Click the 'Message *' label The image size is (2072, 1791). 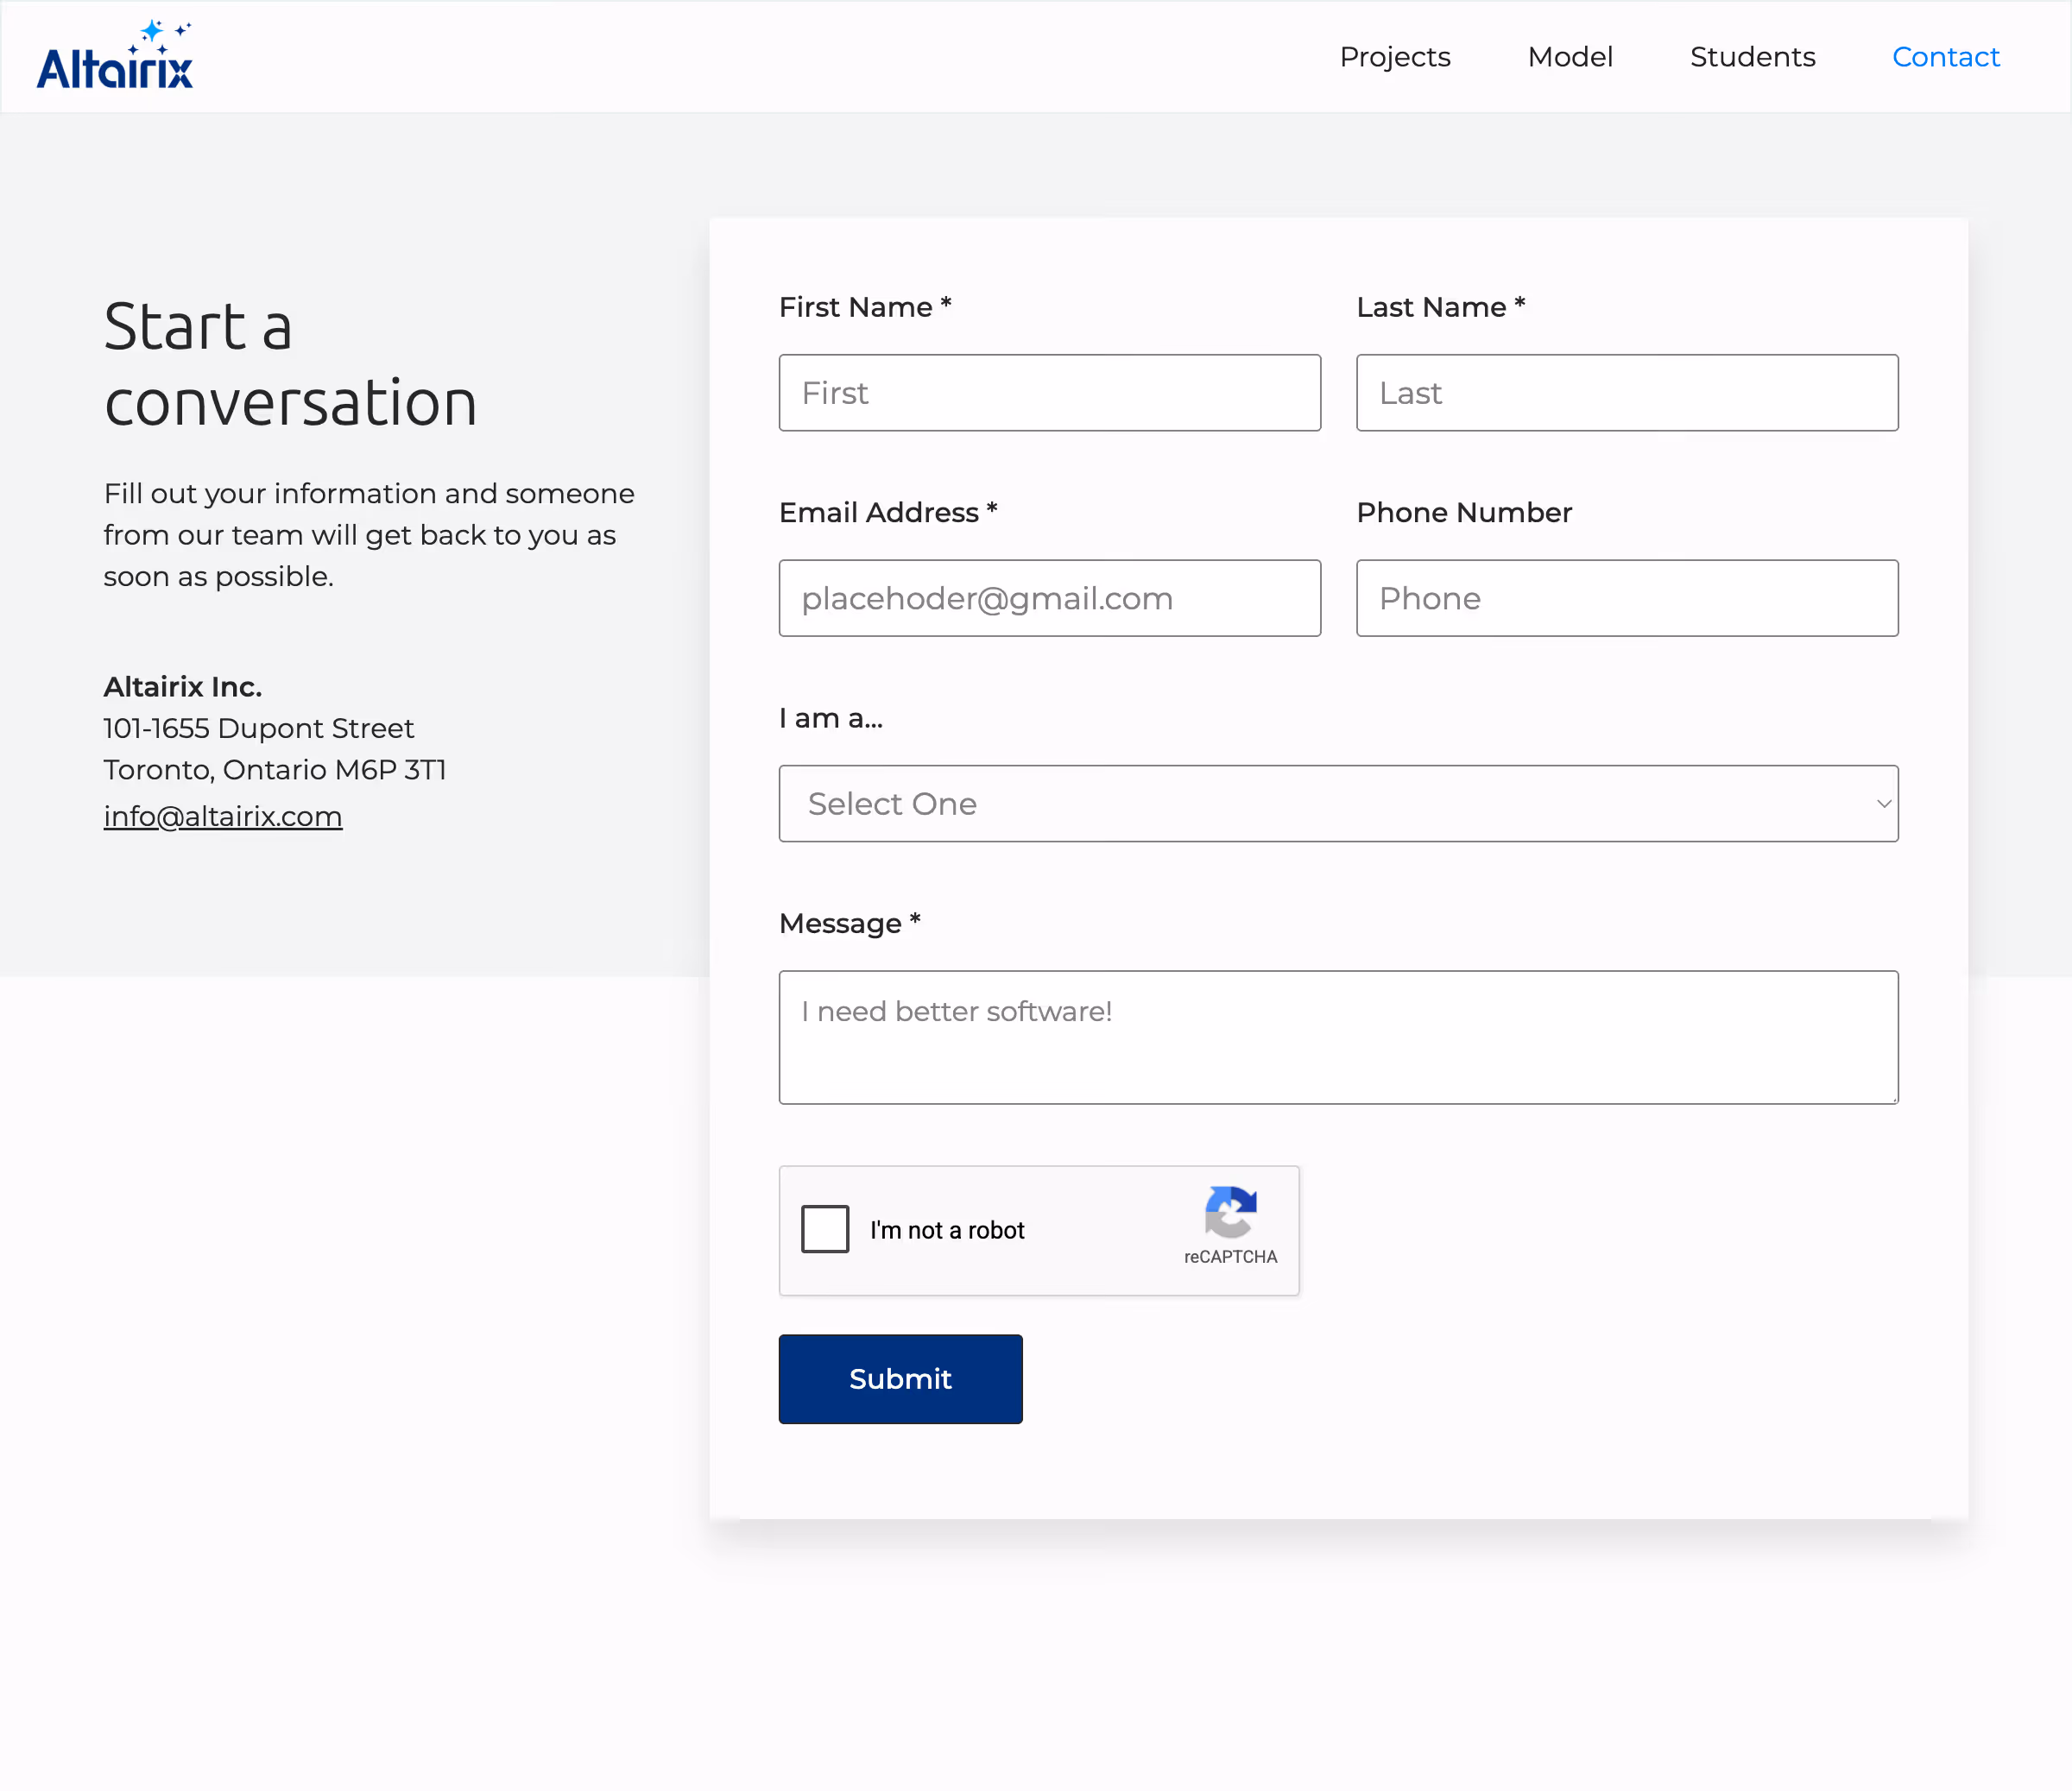[849, 923]
